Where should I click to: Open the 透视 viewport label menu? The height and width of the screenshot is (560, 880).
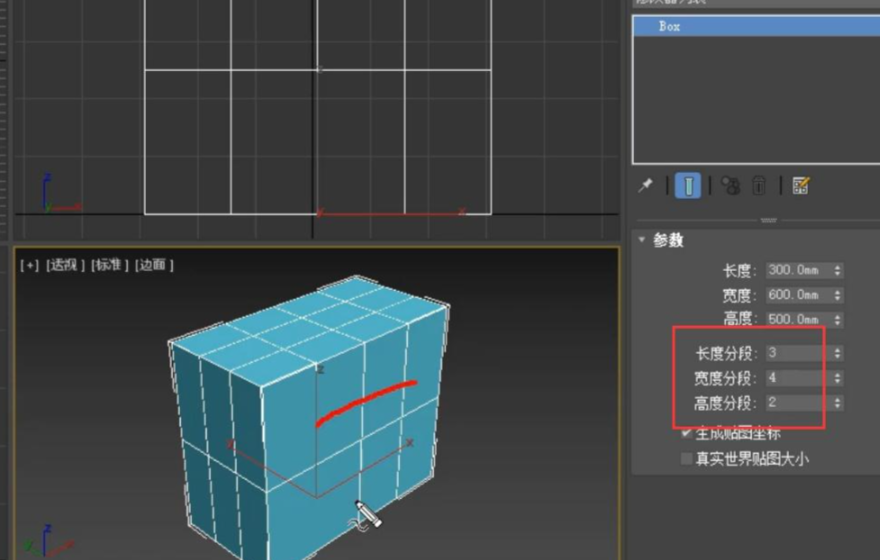pos(65,265)
